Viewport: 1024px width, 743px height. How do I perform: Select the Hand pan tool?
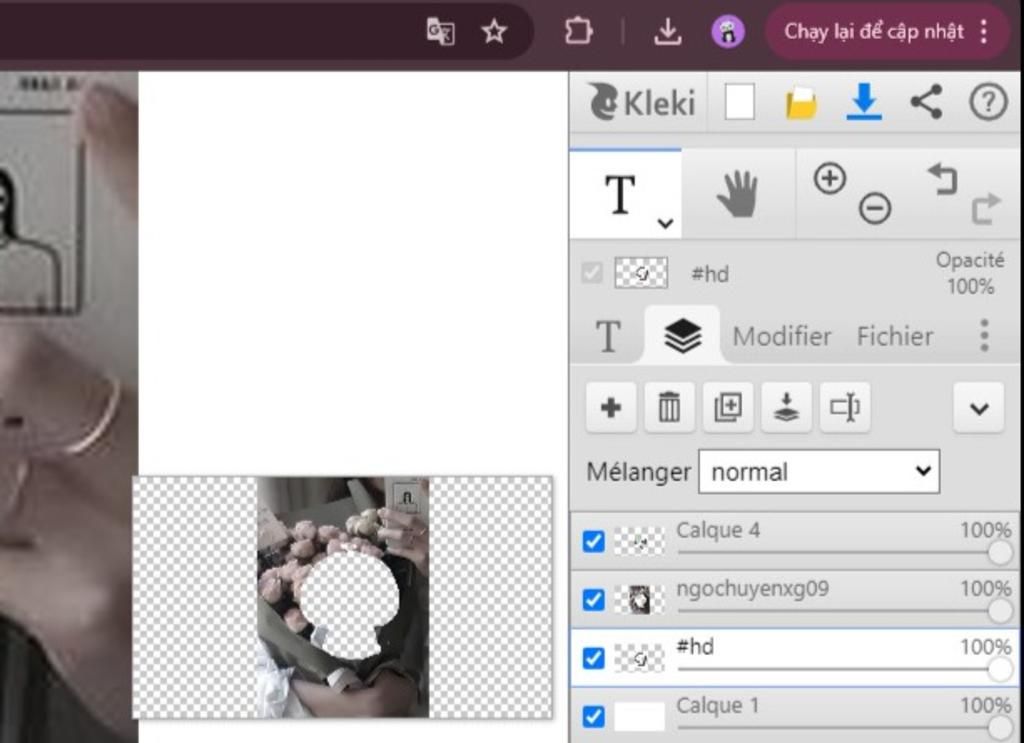coord(738,195)
